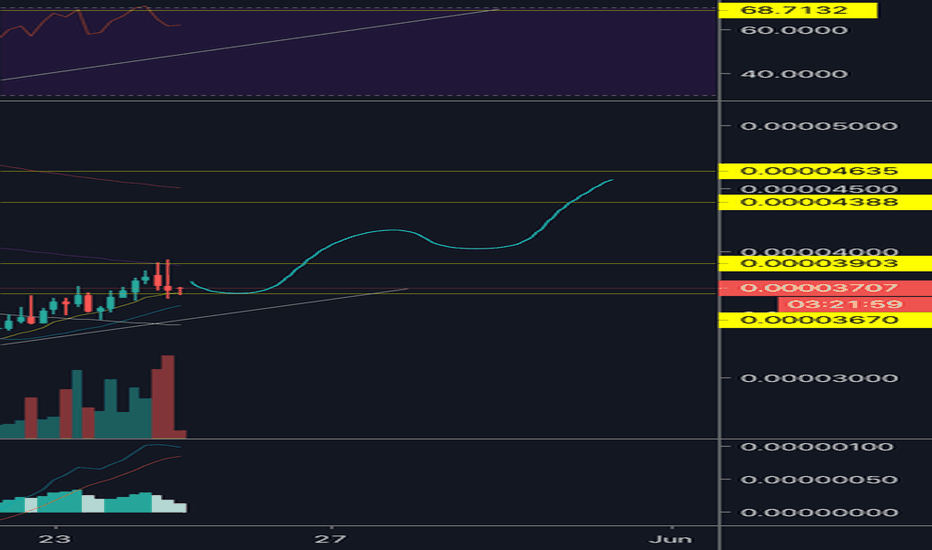
Task: Click the MACD histogram bars in bottom pane
Action: (93, 502)
